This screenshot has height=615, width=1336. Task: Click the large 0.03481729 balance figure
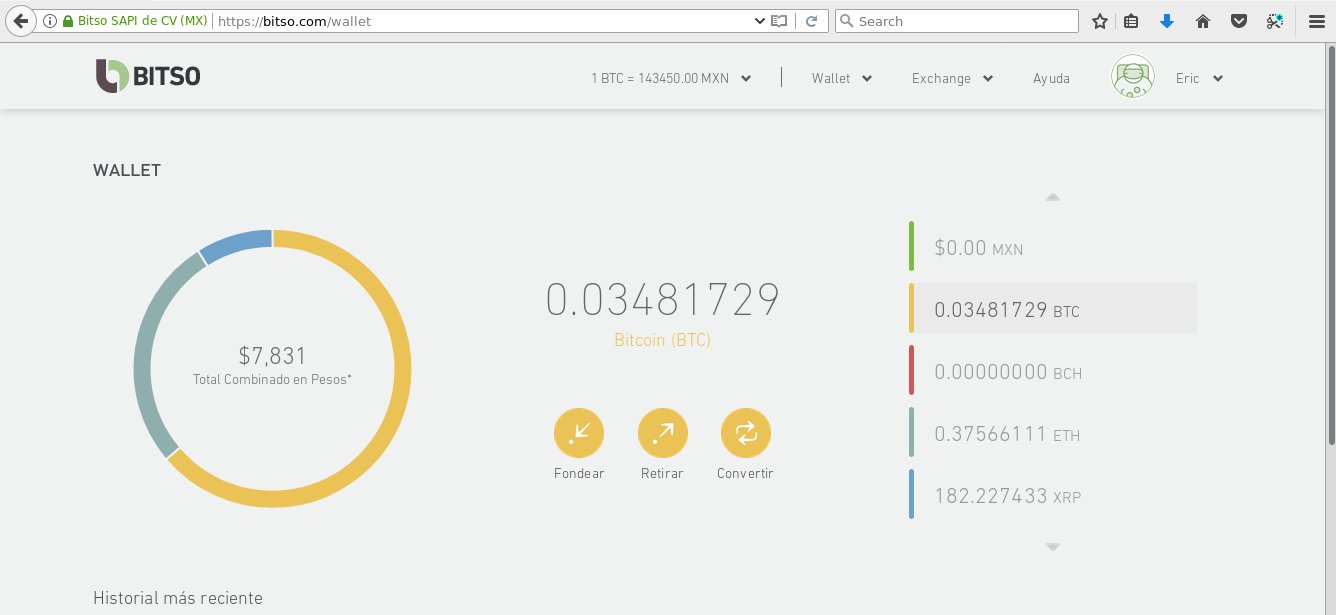662,300
